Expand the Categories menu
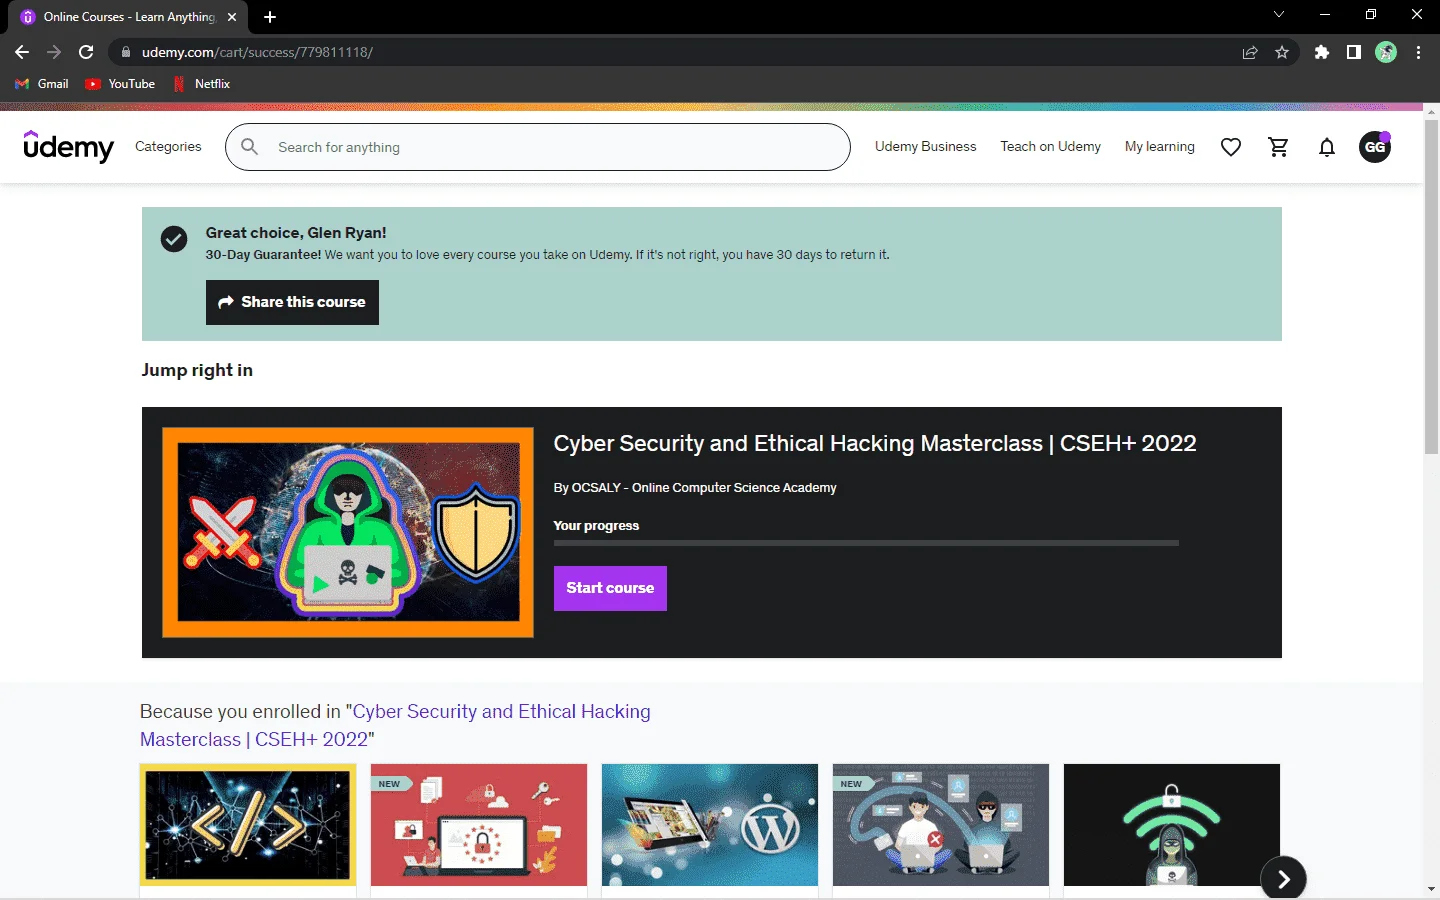The image size is (1440, 900). [168, 147]
